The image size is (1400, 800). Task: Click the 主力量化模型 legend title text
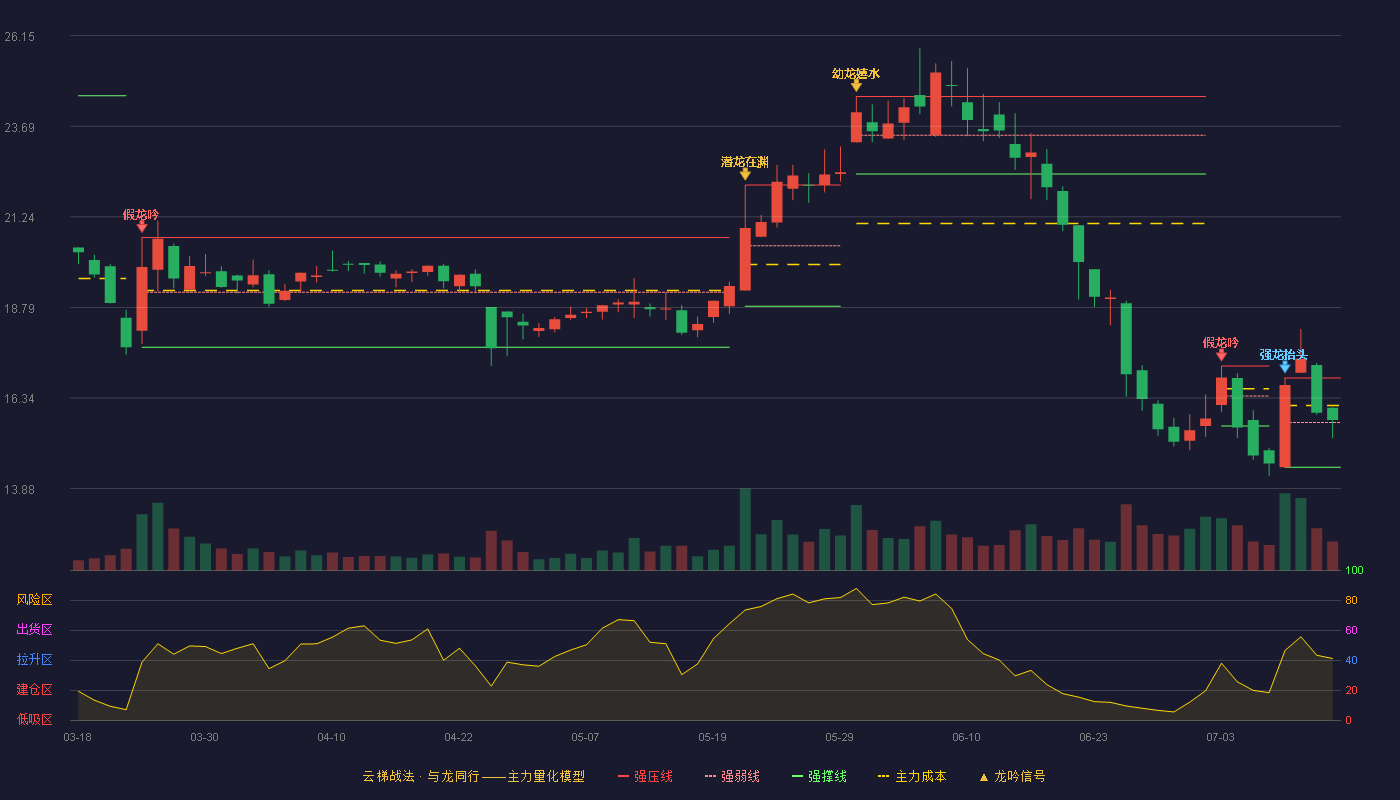coord(546,776)
